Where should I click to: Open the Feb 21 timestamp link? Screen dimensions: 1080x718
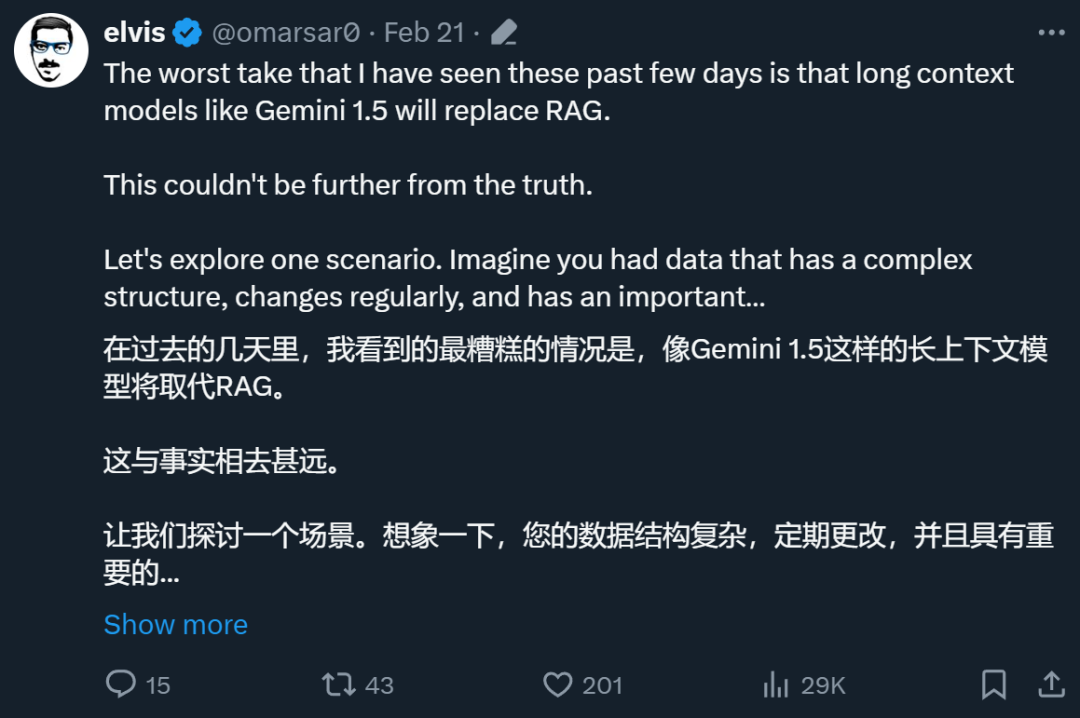pyautogui.click(x=425, y=33)
